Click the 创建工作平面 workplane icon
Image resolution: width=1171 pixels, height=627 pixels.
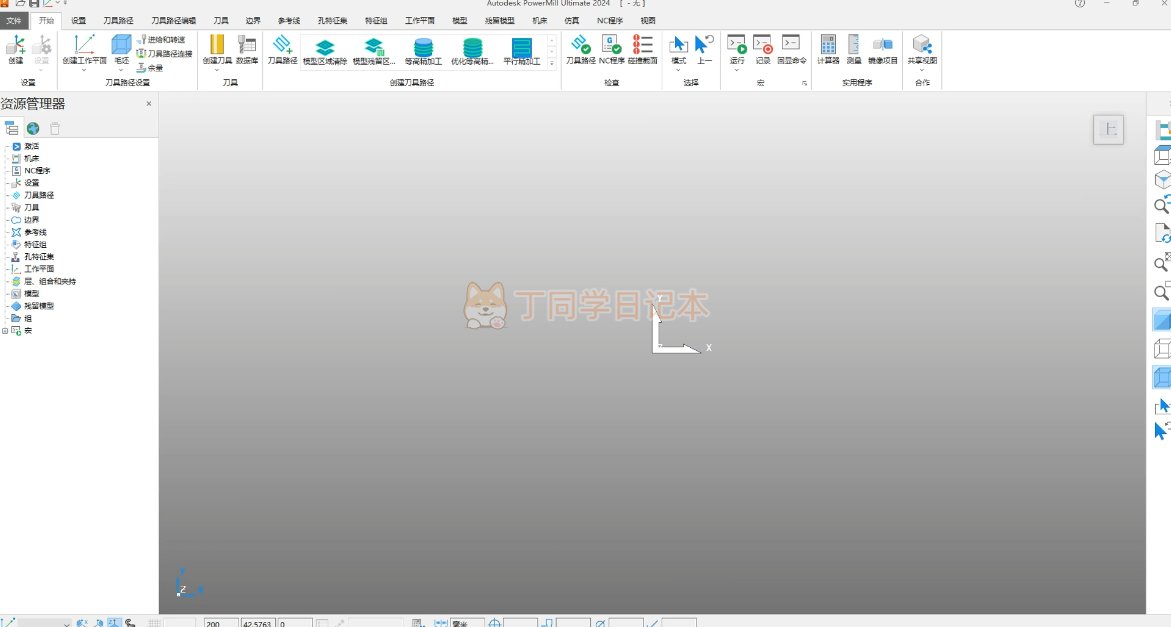[x=84, y=49]
